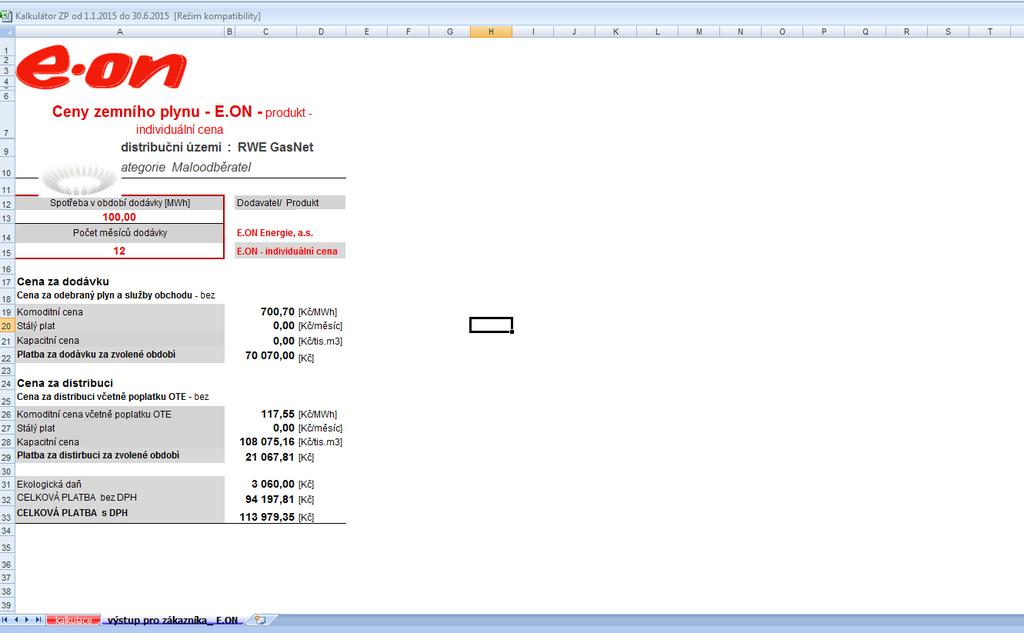Click the active selected cell H20
1024x633 pixels.
tap(491, 325)
